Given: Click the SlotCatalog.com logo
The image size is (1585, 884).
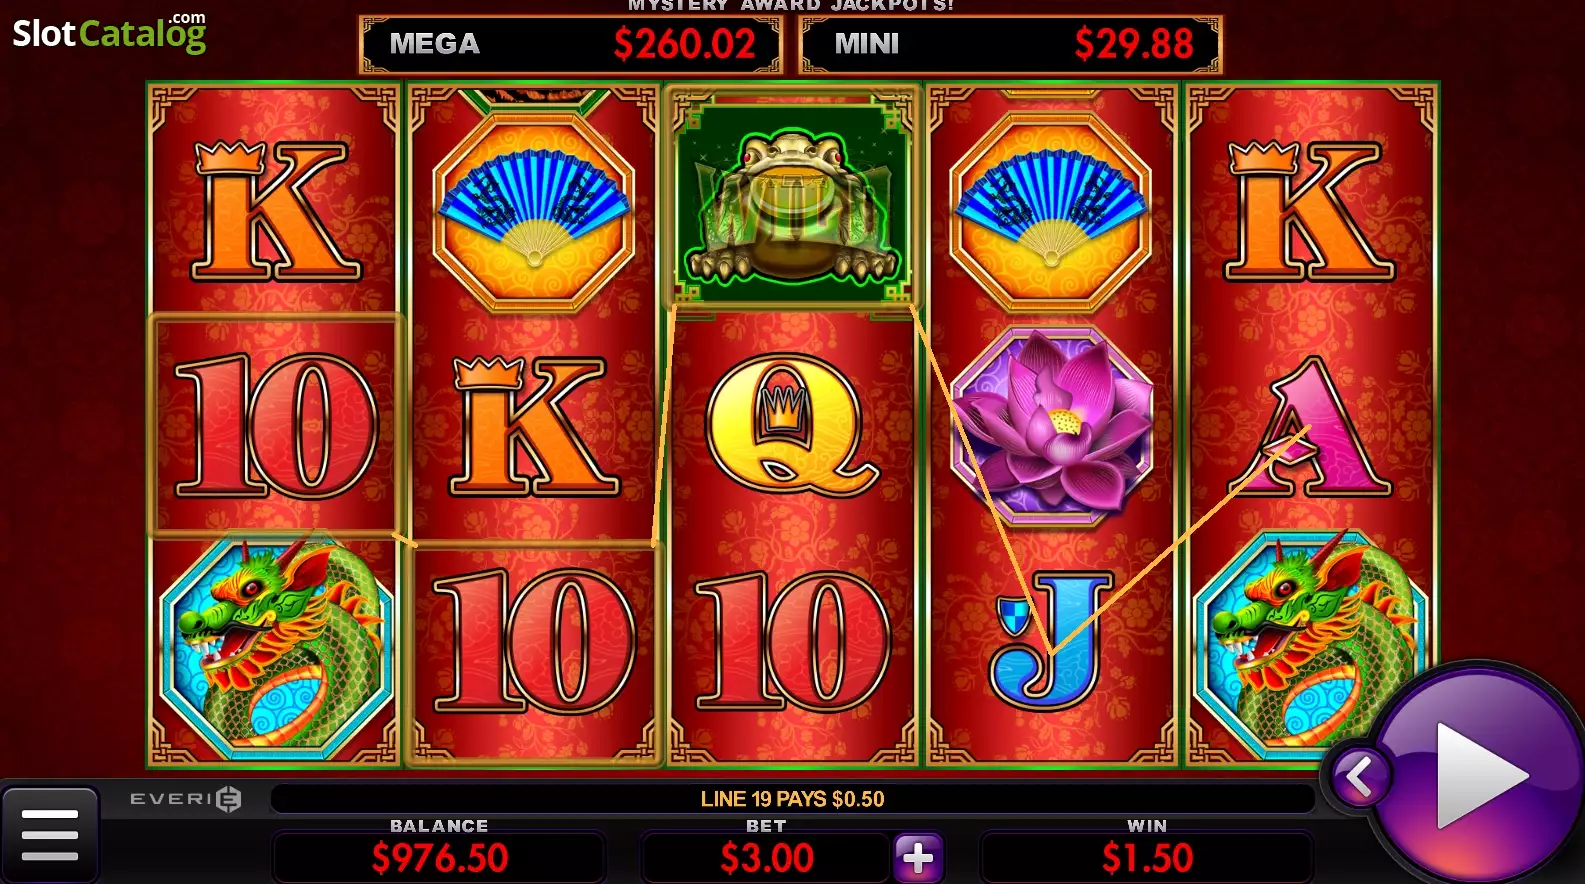Looking at the screenshot, I should [x=109, y=33].
